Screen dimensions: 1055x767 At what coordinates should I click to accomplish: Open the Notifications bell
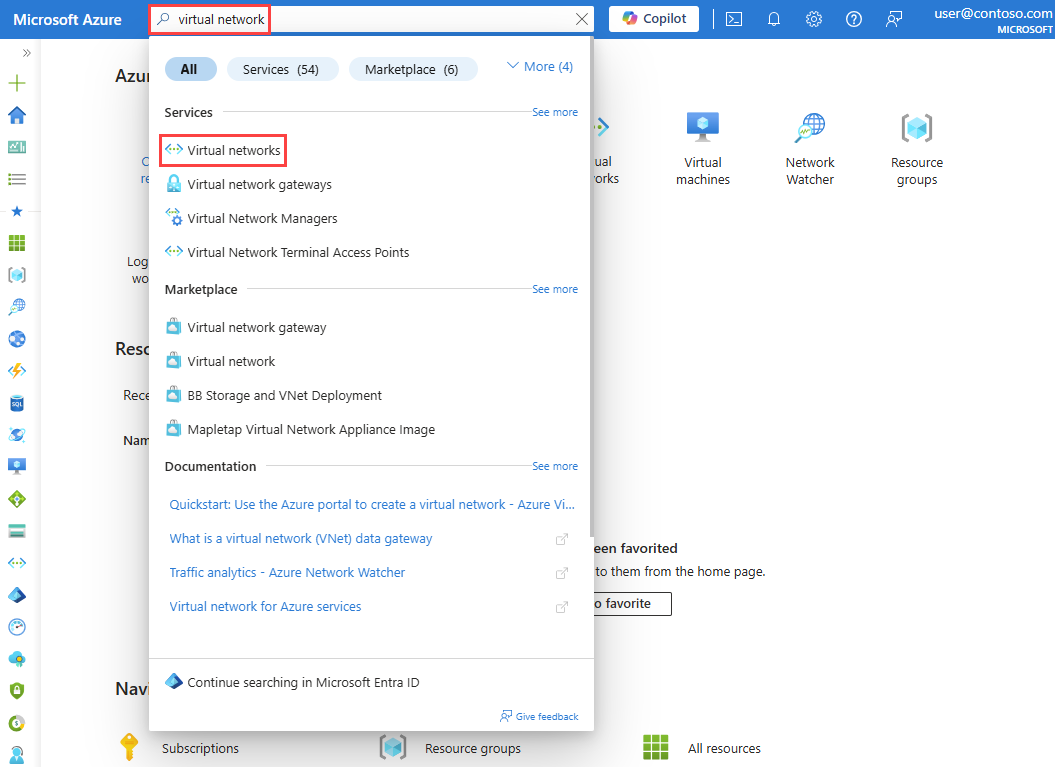pyautogui.click(x=773, y=19)
